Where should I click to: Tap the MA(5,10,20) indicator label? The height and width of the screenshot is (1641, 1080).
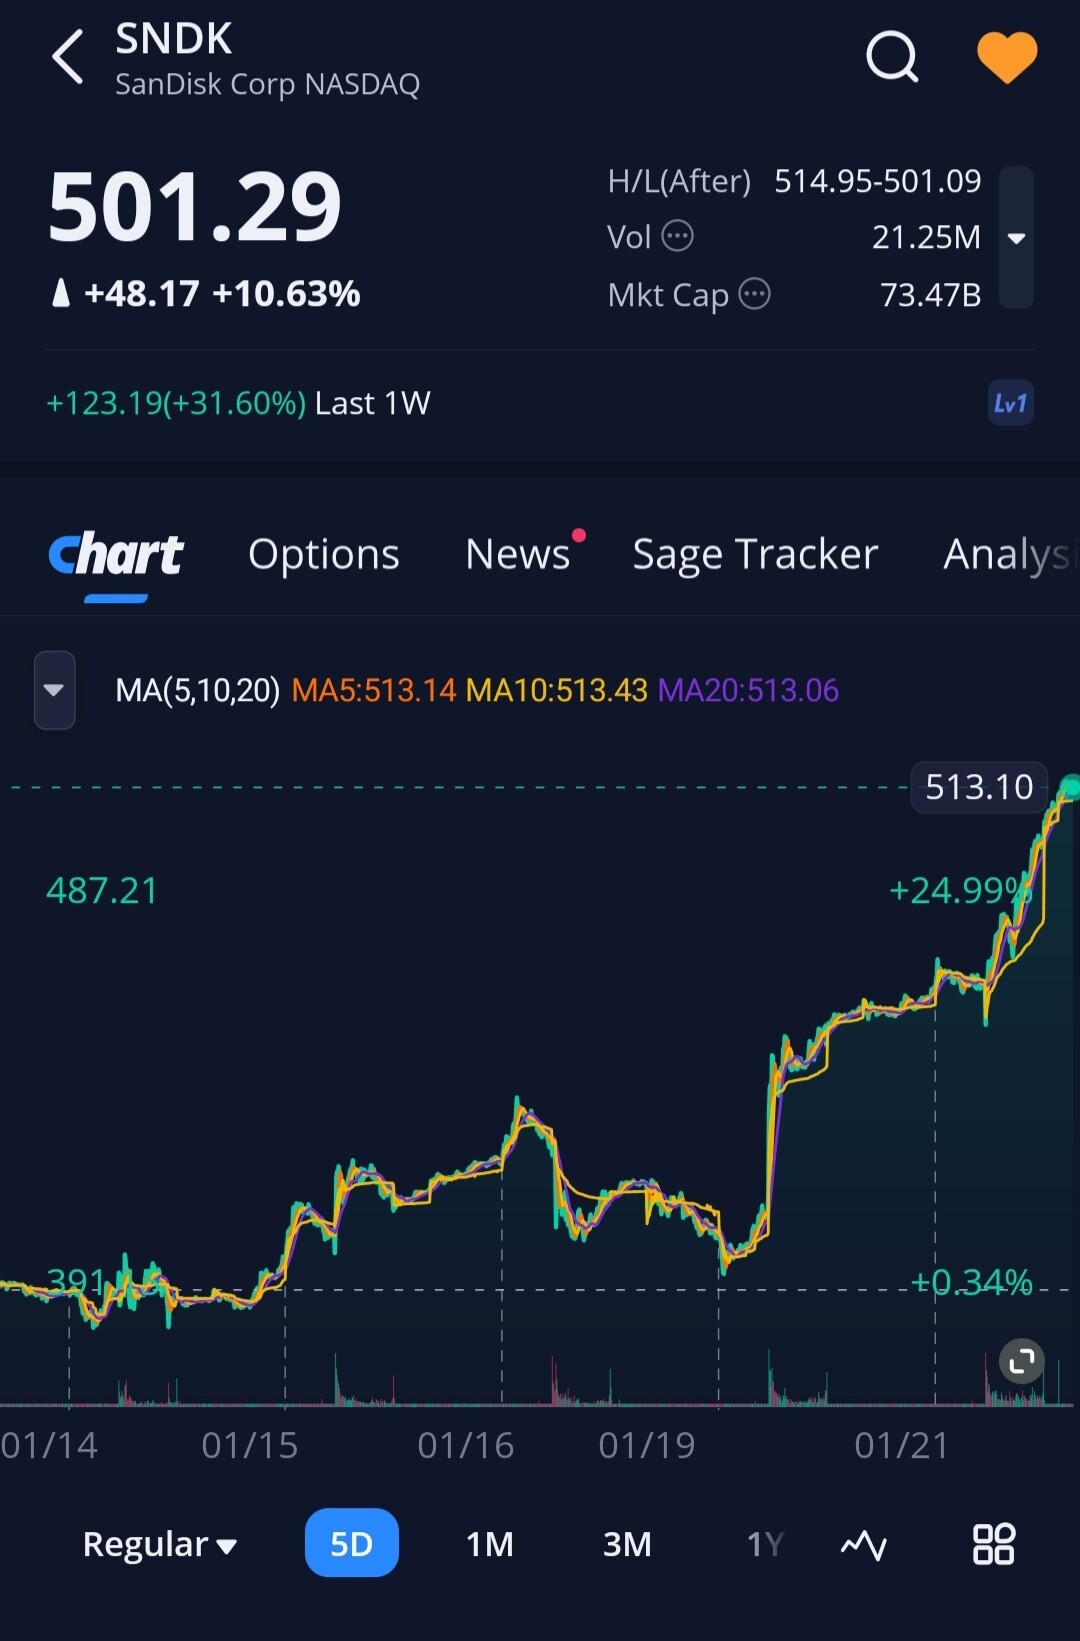click(x=197, y=690)
